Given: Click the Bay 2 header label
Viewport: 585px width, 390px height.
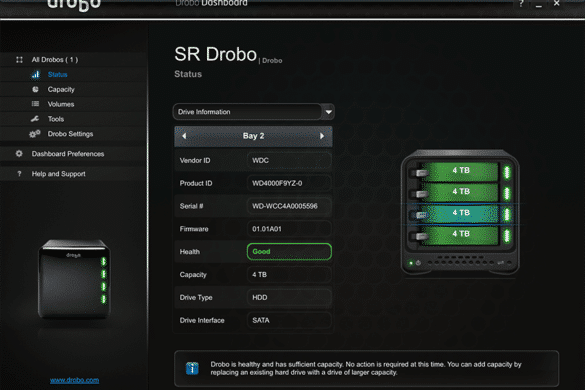Looking at the screenshot, I should pos(253,136).
